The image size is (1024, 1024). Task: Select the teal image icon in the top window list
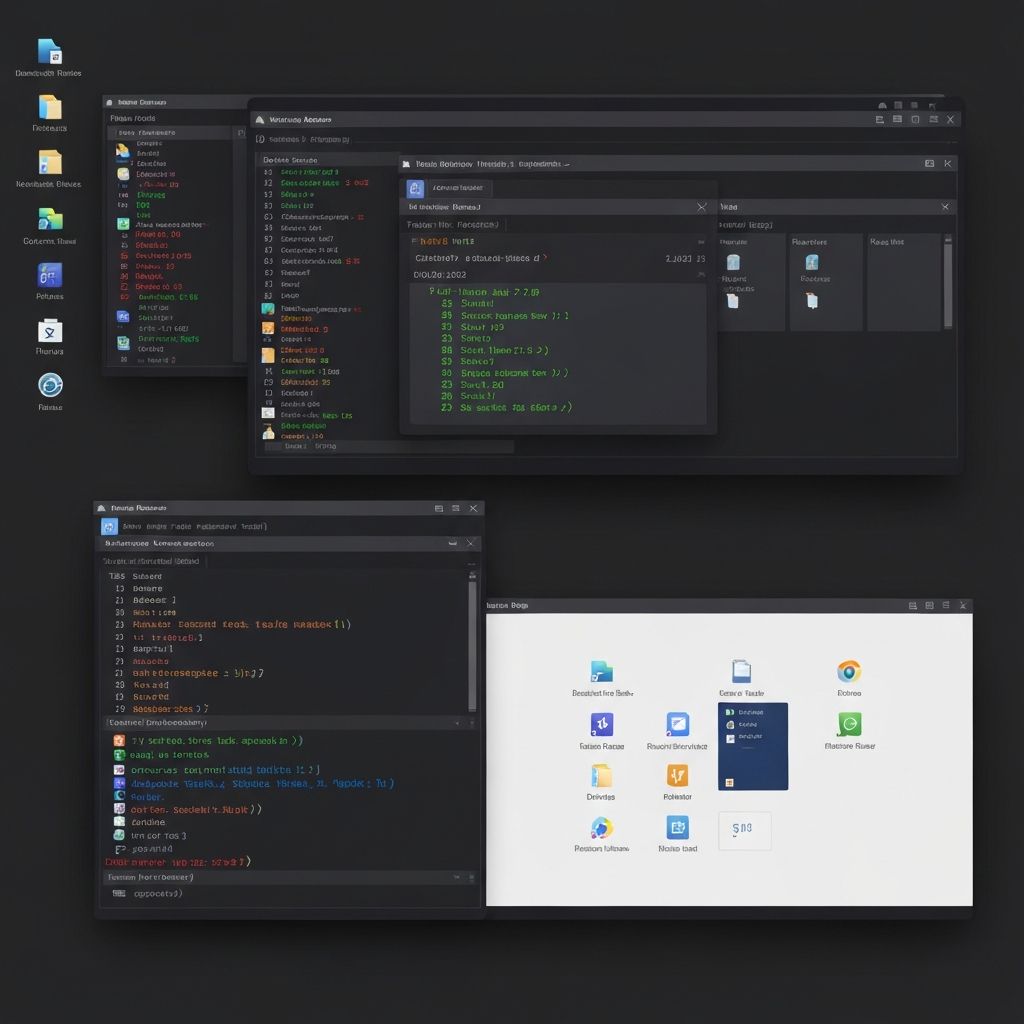point(268,309)
